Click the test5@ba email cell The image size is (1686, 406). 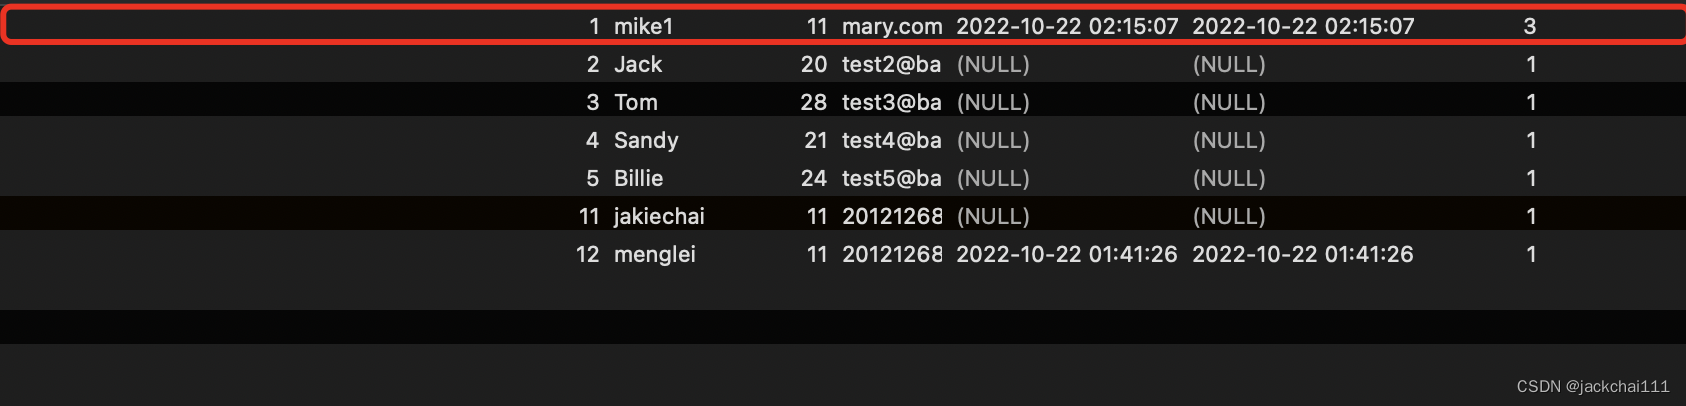click(891, 178)
